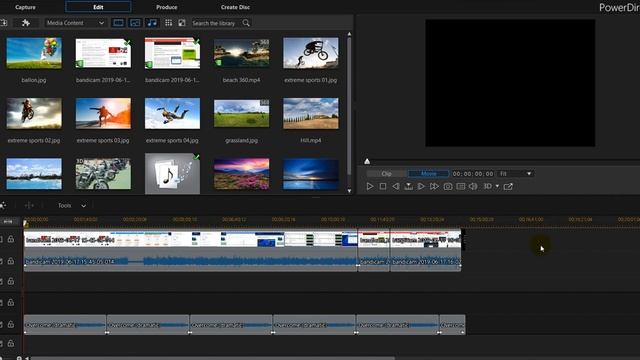
Task: Lock the music track with Overcome clips
Action: [11, 324]
